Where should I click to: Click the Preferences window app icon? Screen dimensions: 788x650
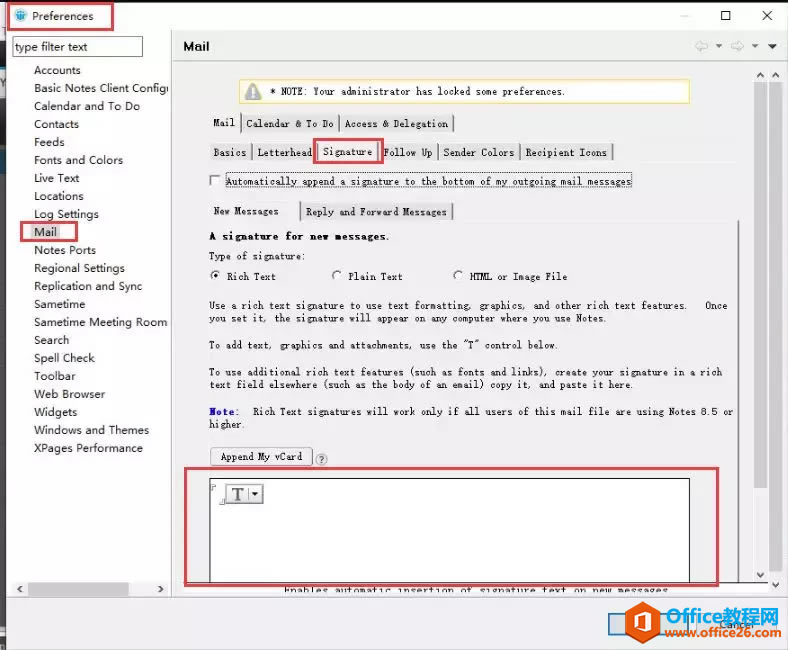click(20, 16)
